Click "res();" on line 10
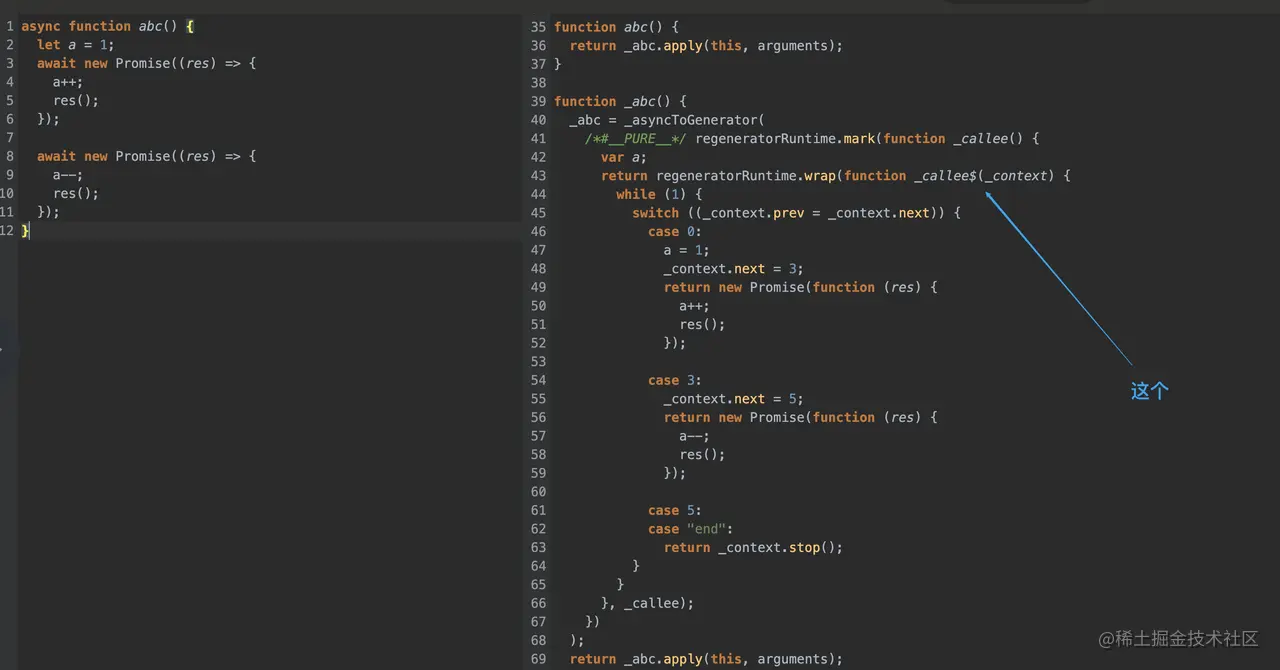Screen dimensions: 1280x670 tap(76, 193)
